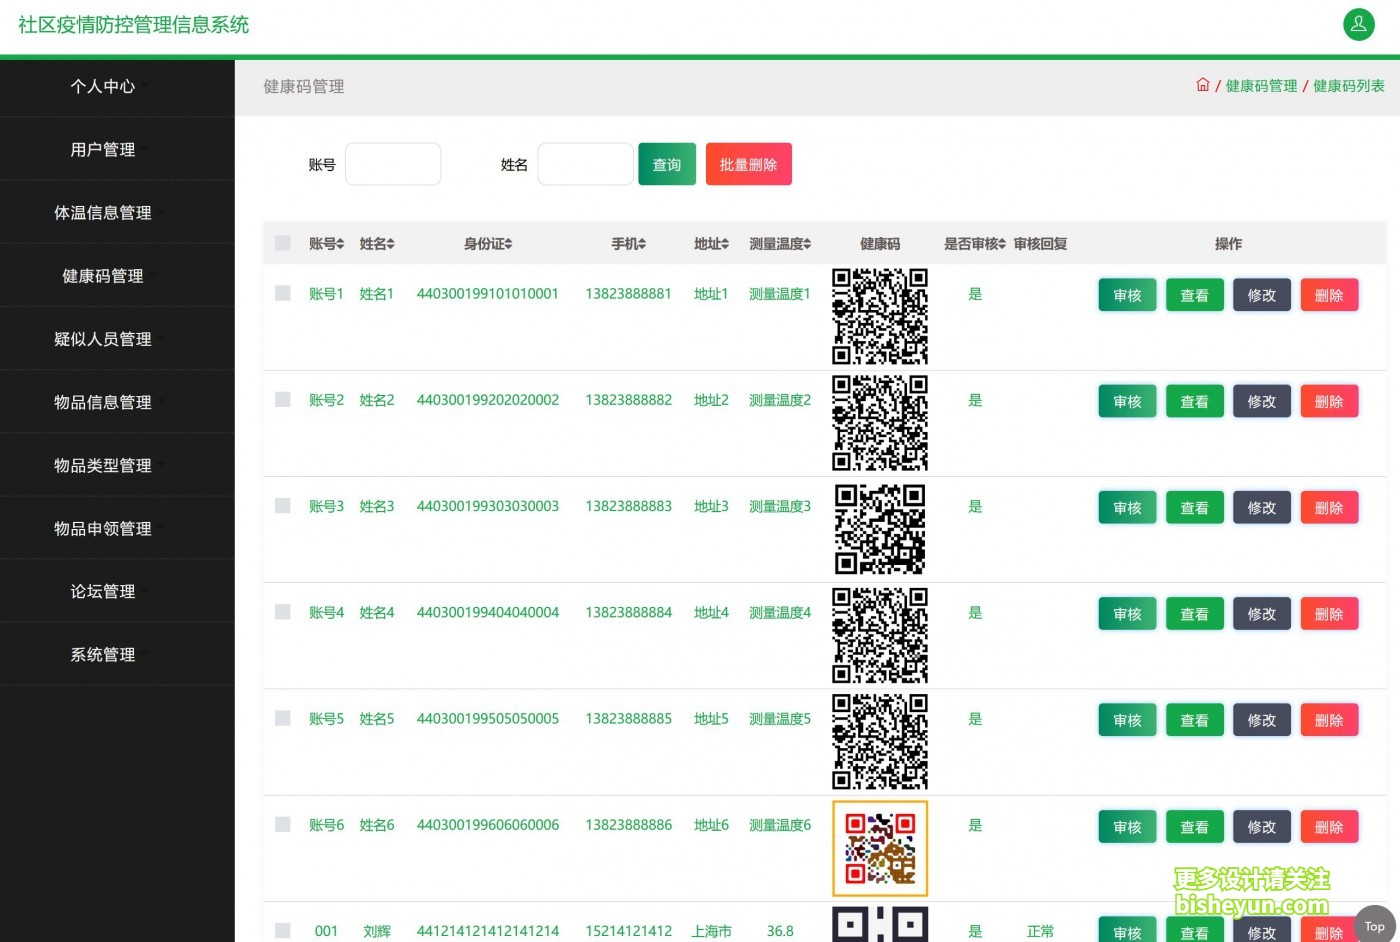1400x942 pixels.
Task: Open the user profile avatar icon
Action: tap(1358, 25)
